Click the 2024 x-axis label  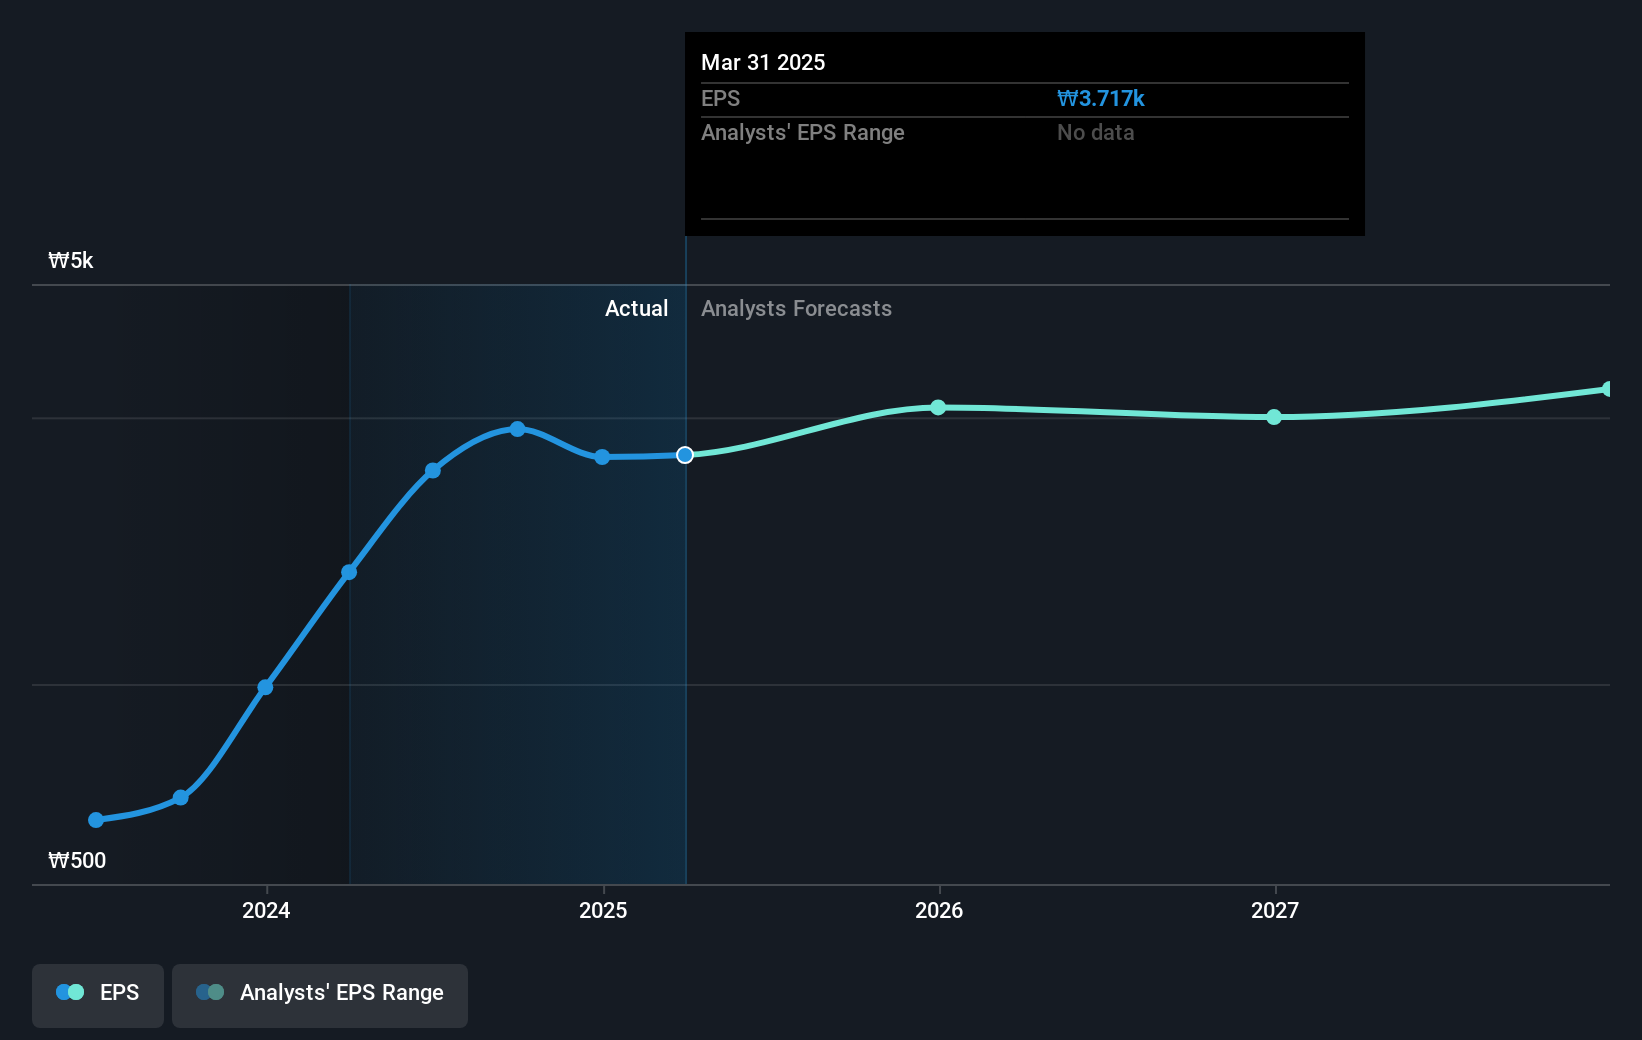point(266,910)
